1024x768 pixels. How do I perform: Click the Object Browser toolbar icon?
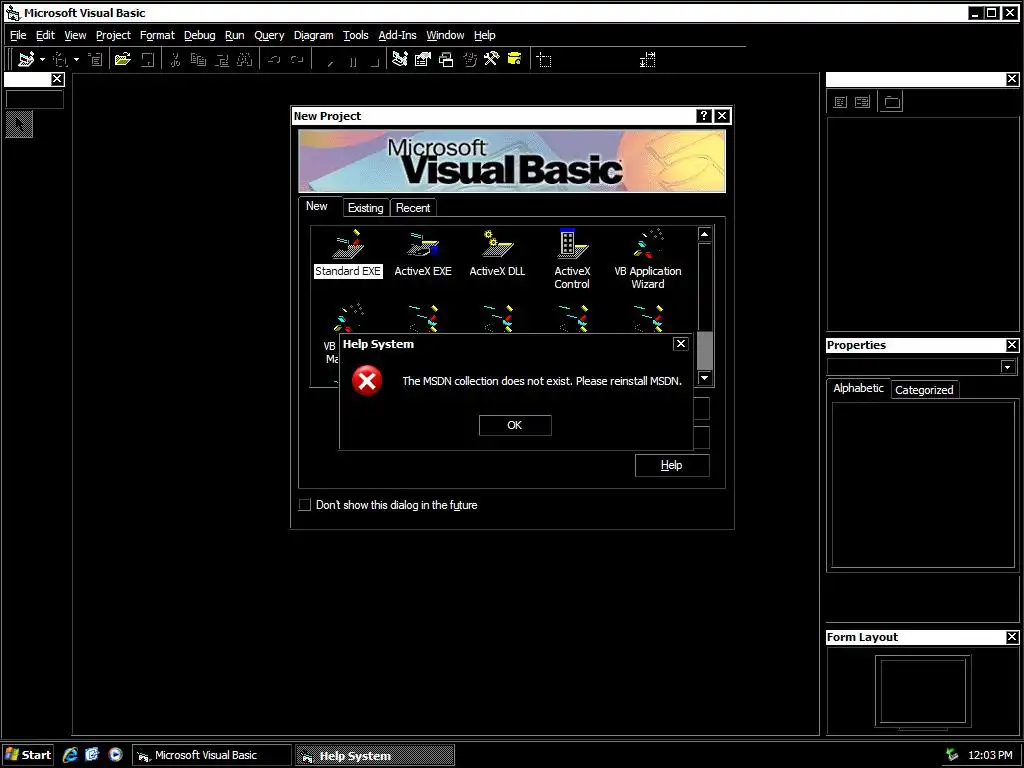(470, 59)
